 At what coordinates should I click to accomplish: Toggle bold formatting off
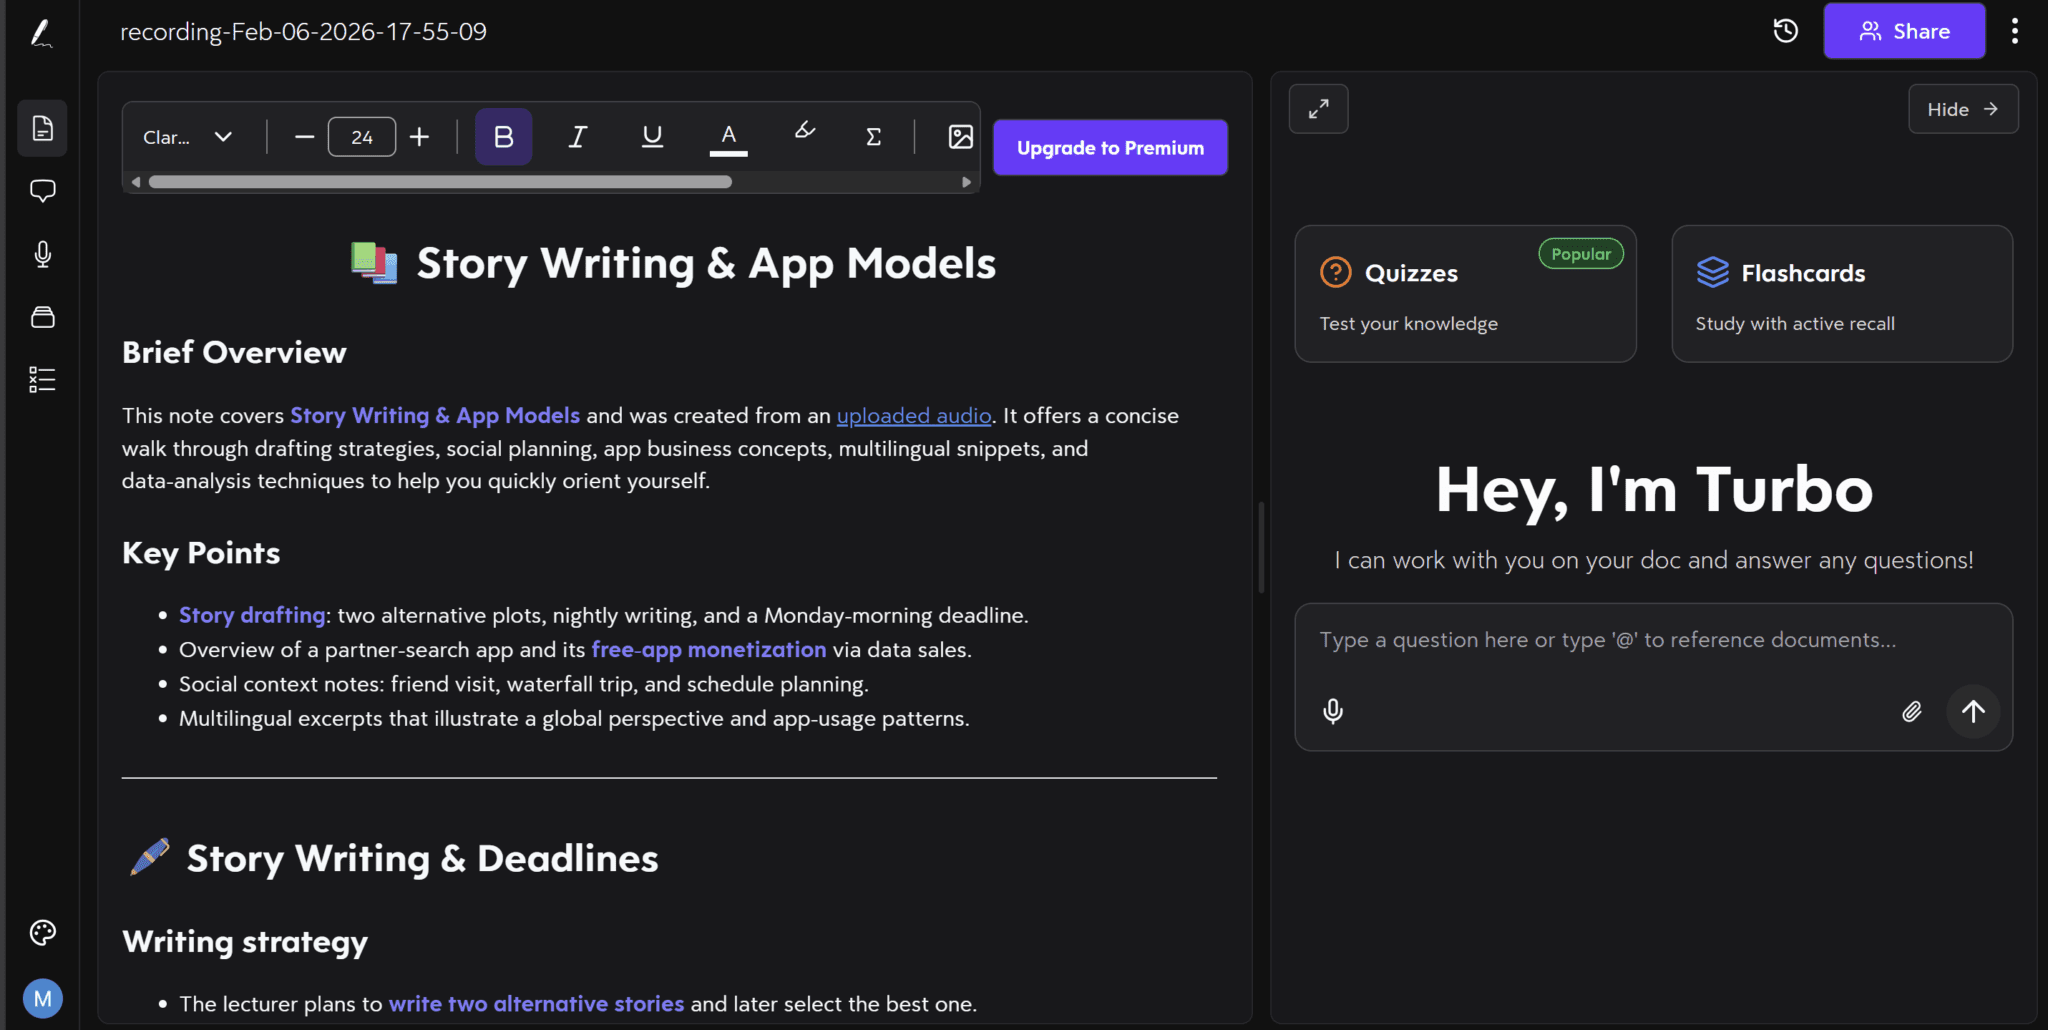click(x=502, y=136)
